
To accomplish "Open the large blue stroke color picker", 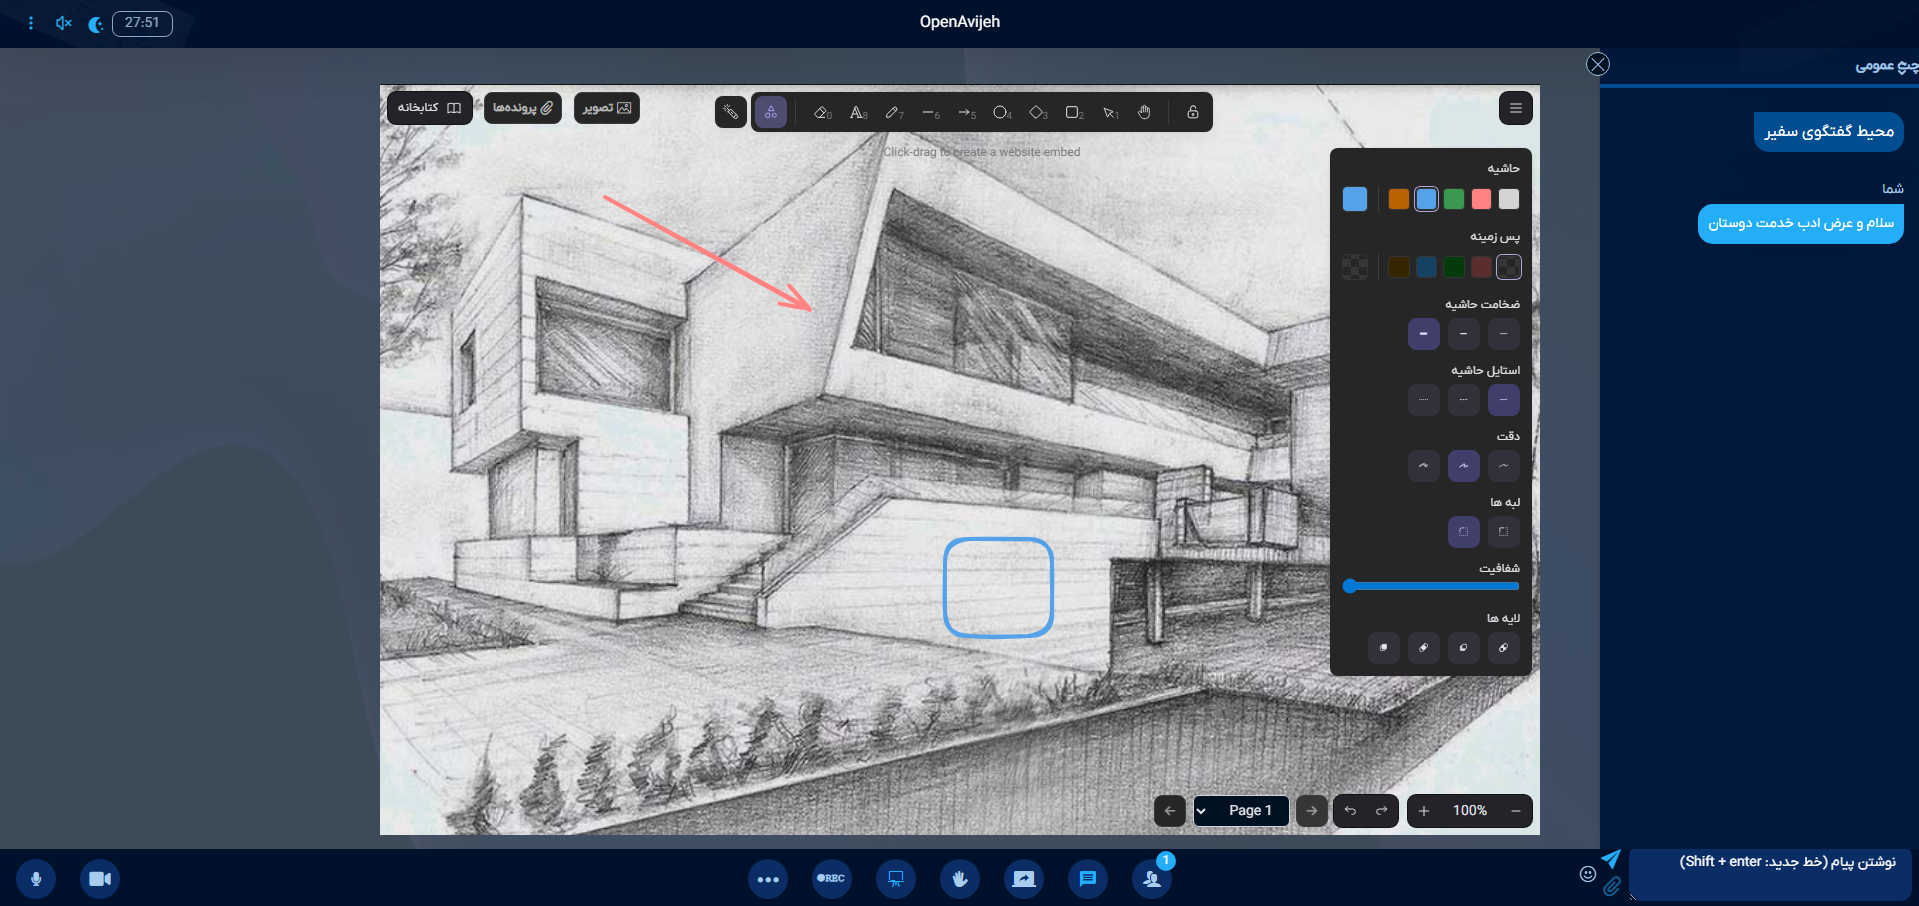I will tap(1355, 199).
